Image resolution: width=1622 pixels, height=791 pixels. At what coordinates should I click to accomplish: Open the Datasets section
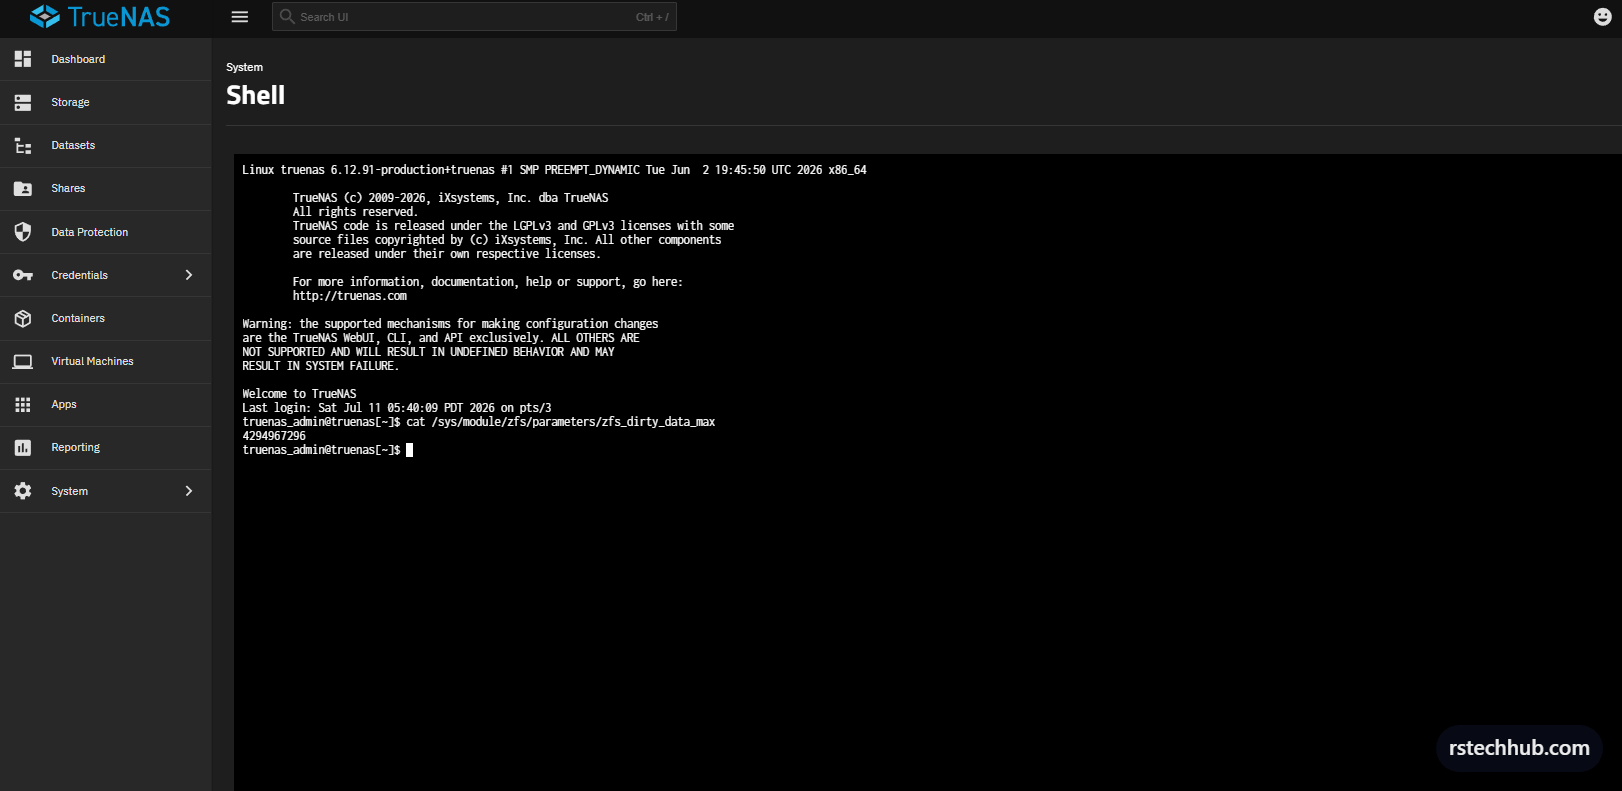coord(105,146)
